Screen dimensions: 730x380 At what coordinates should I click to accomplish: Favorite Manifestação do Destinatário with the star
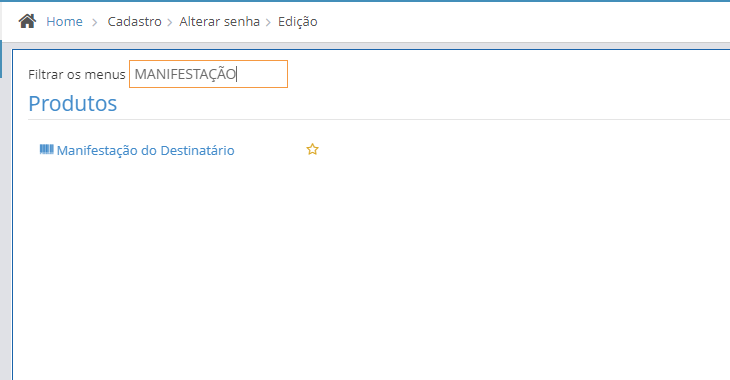click(x=312, y=149)
